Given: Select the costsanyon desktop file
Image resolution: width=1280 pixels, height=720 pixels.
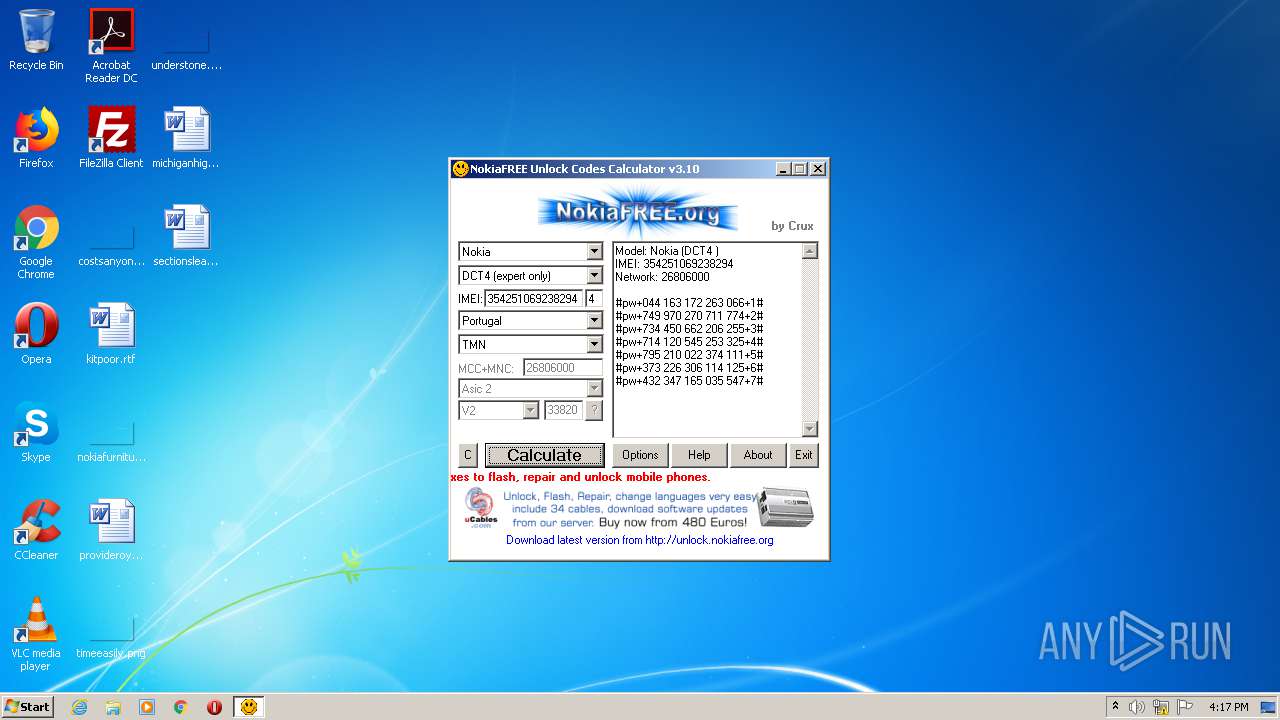Looking at the screenshot, I should tap(111, 242).
